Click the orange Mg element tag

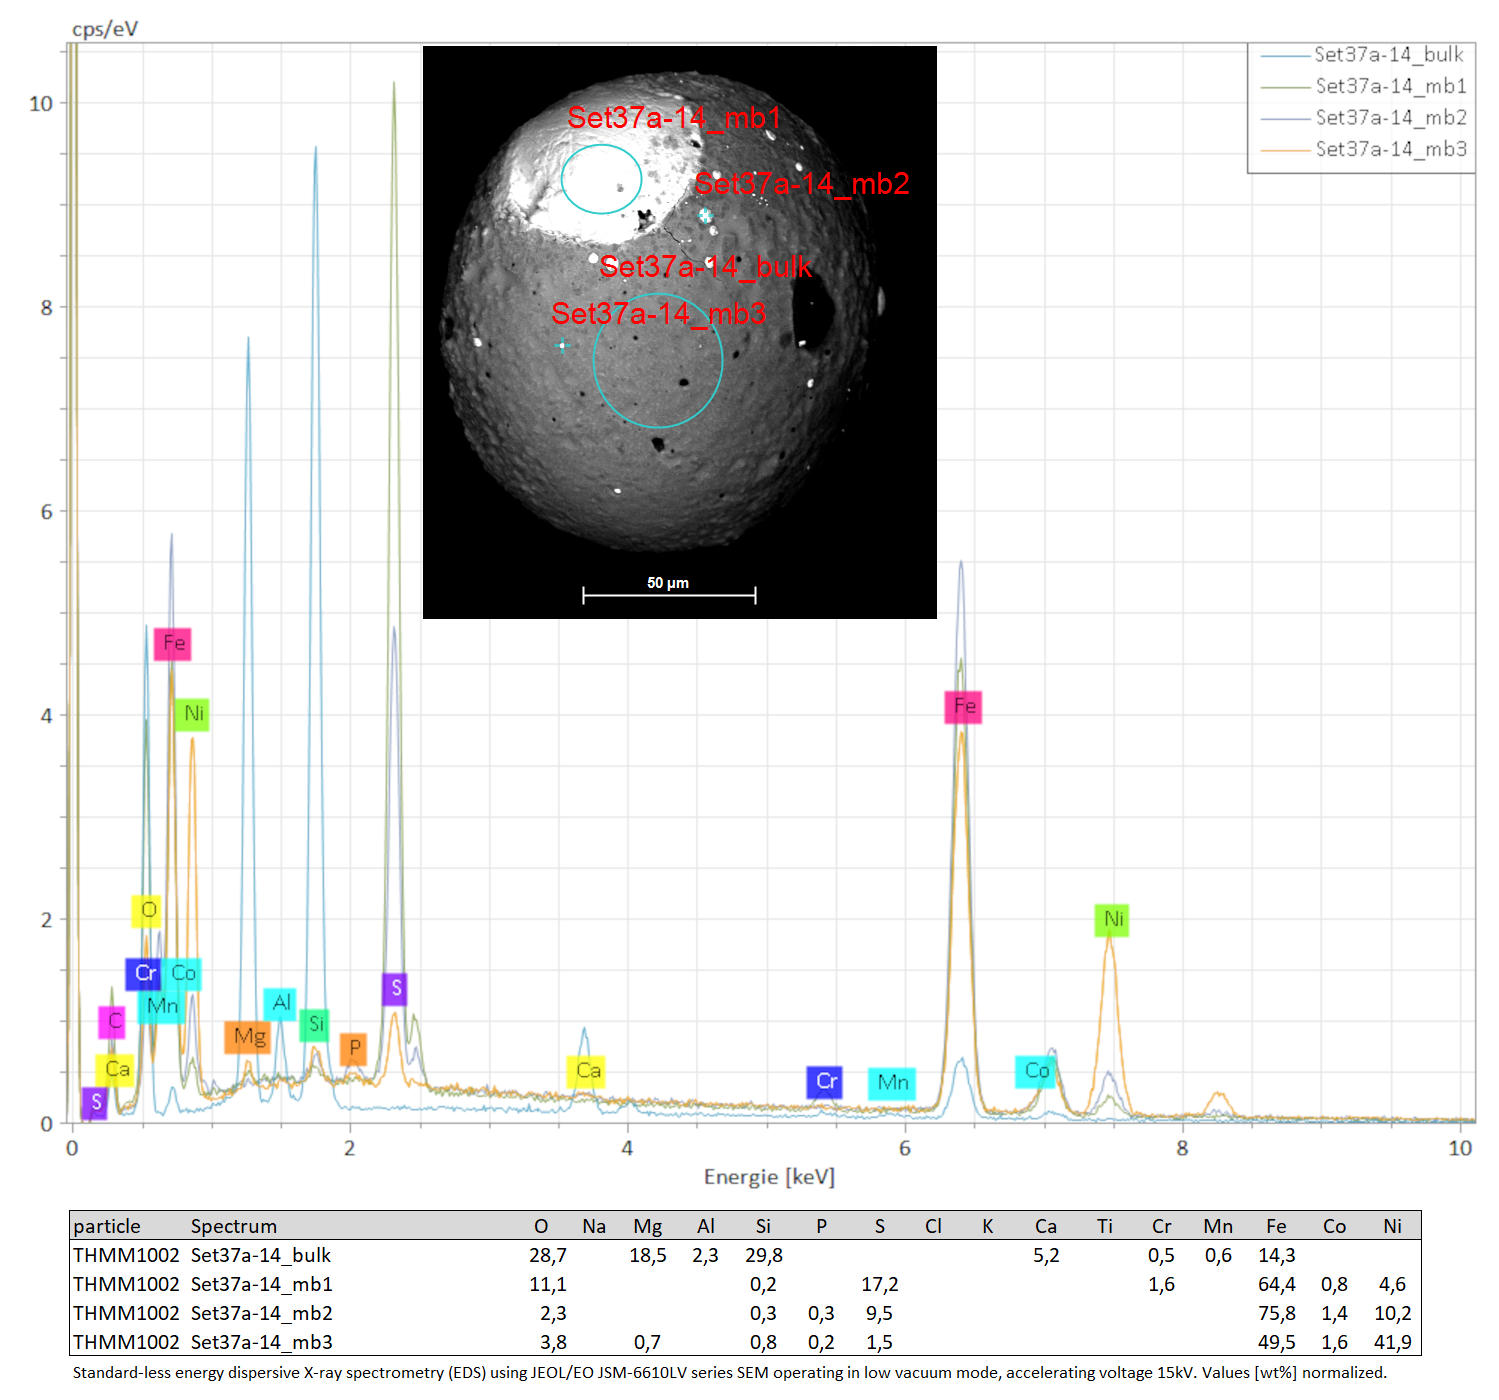point(248,1037)
